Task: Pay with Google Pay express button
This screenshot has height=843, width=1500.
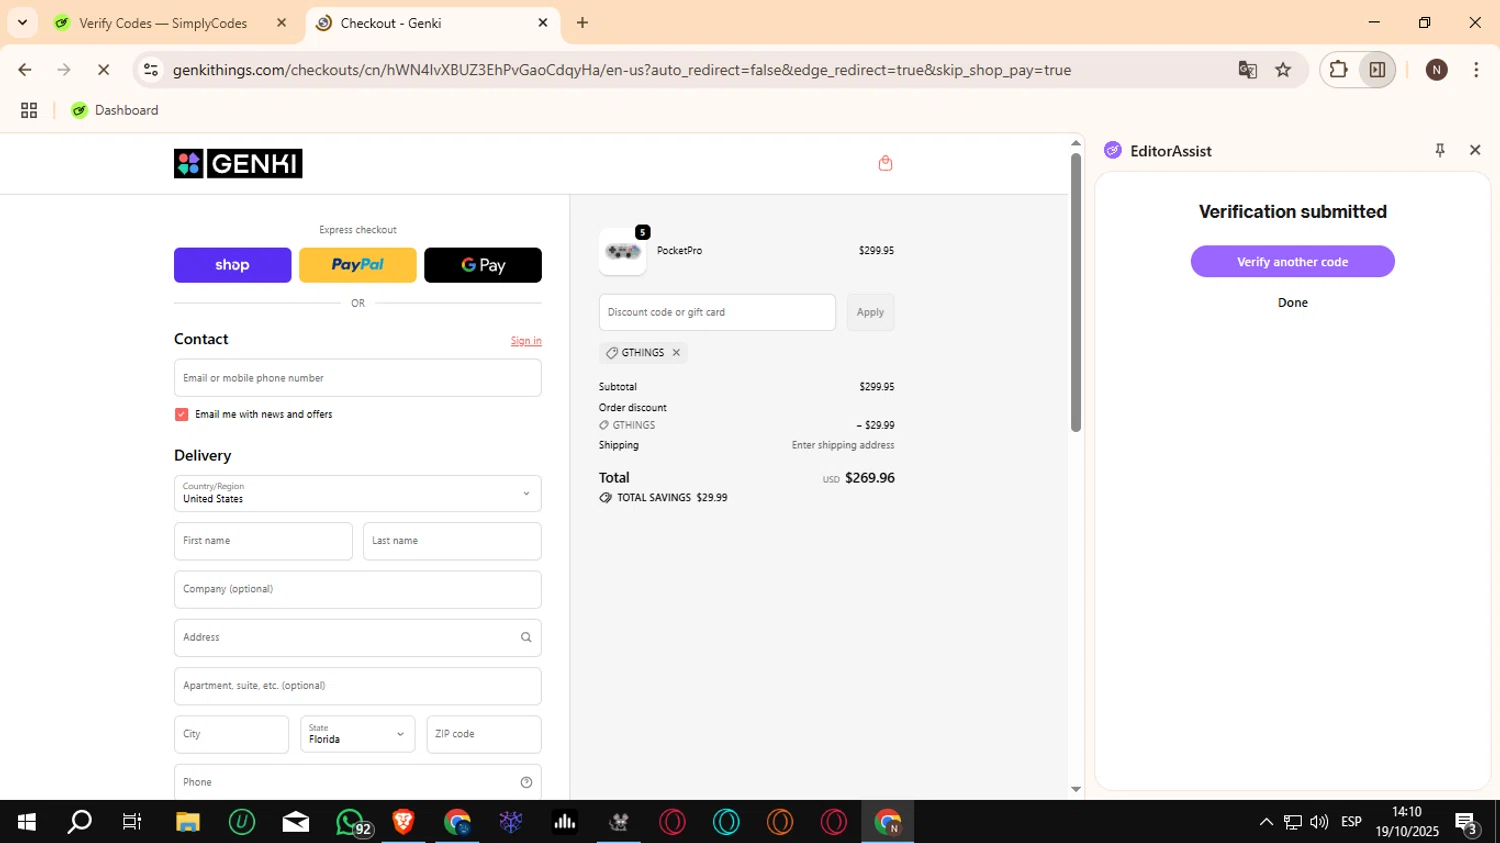Action: click(483, 265)
